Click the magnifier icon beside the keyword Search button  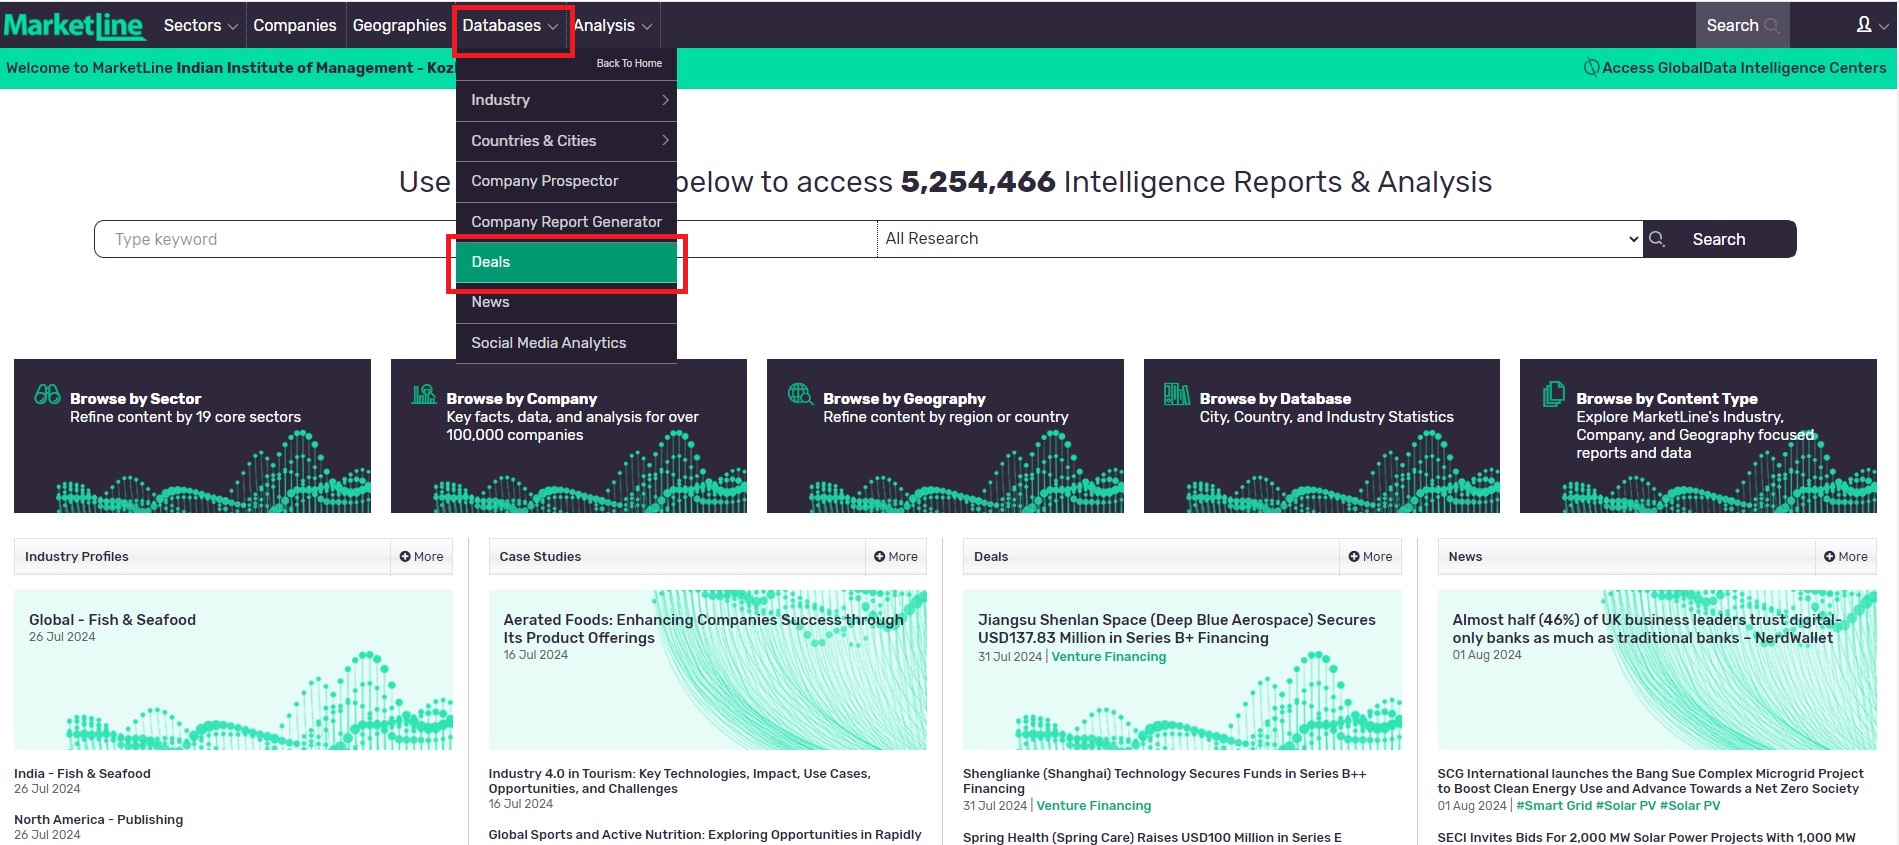click(x=1657, y=239)
